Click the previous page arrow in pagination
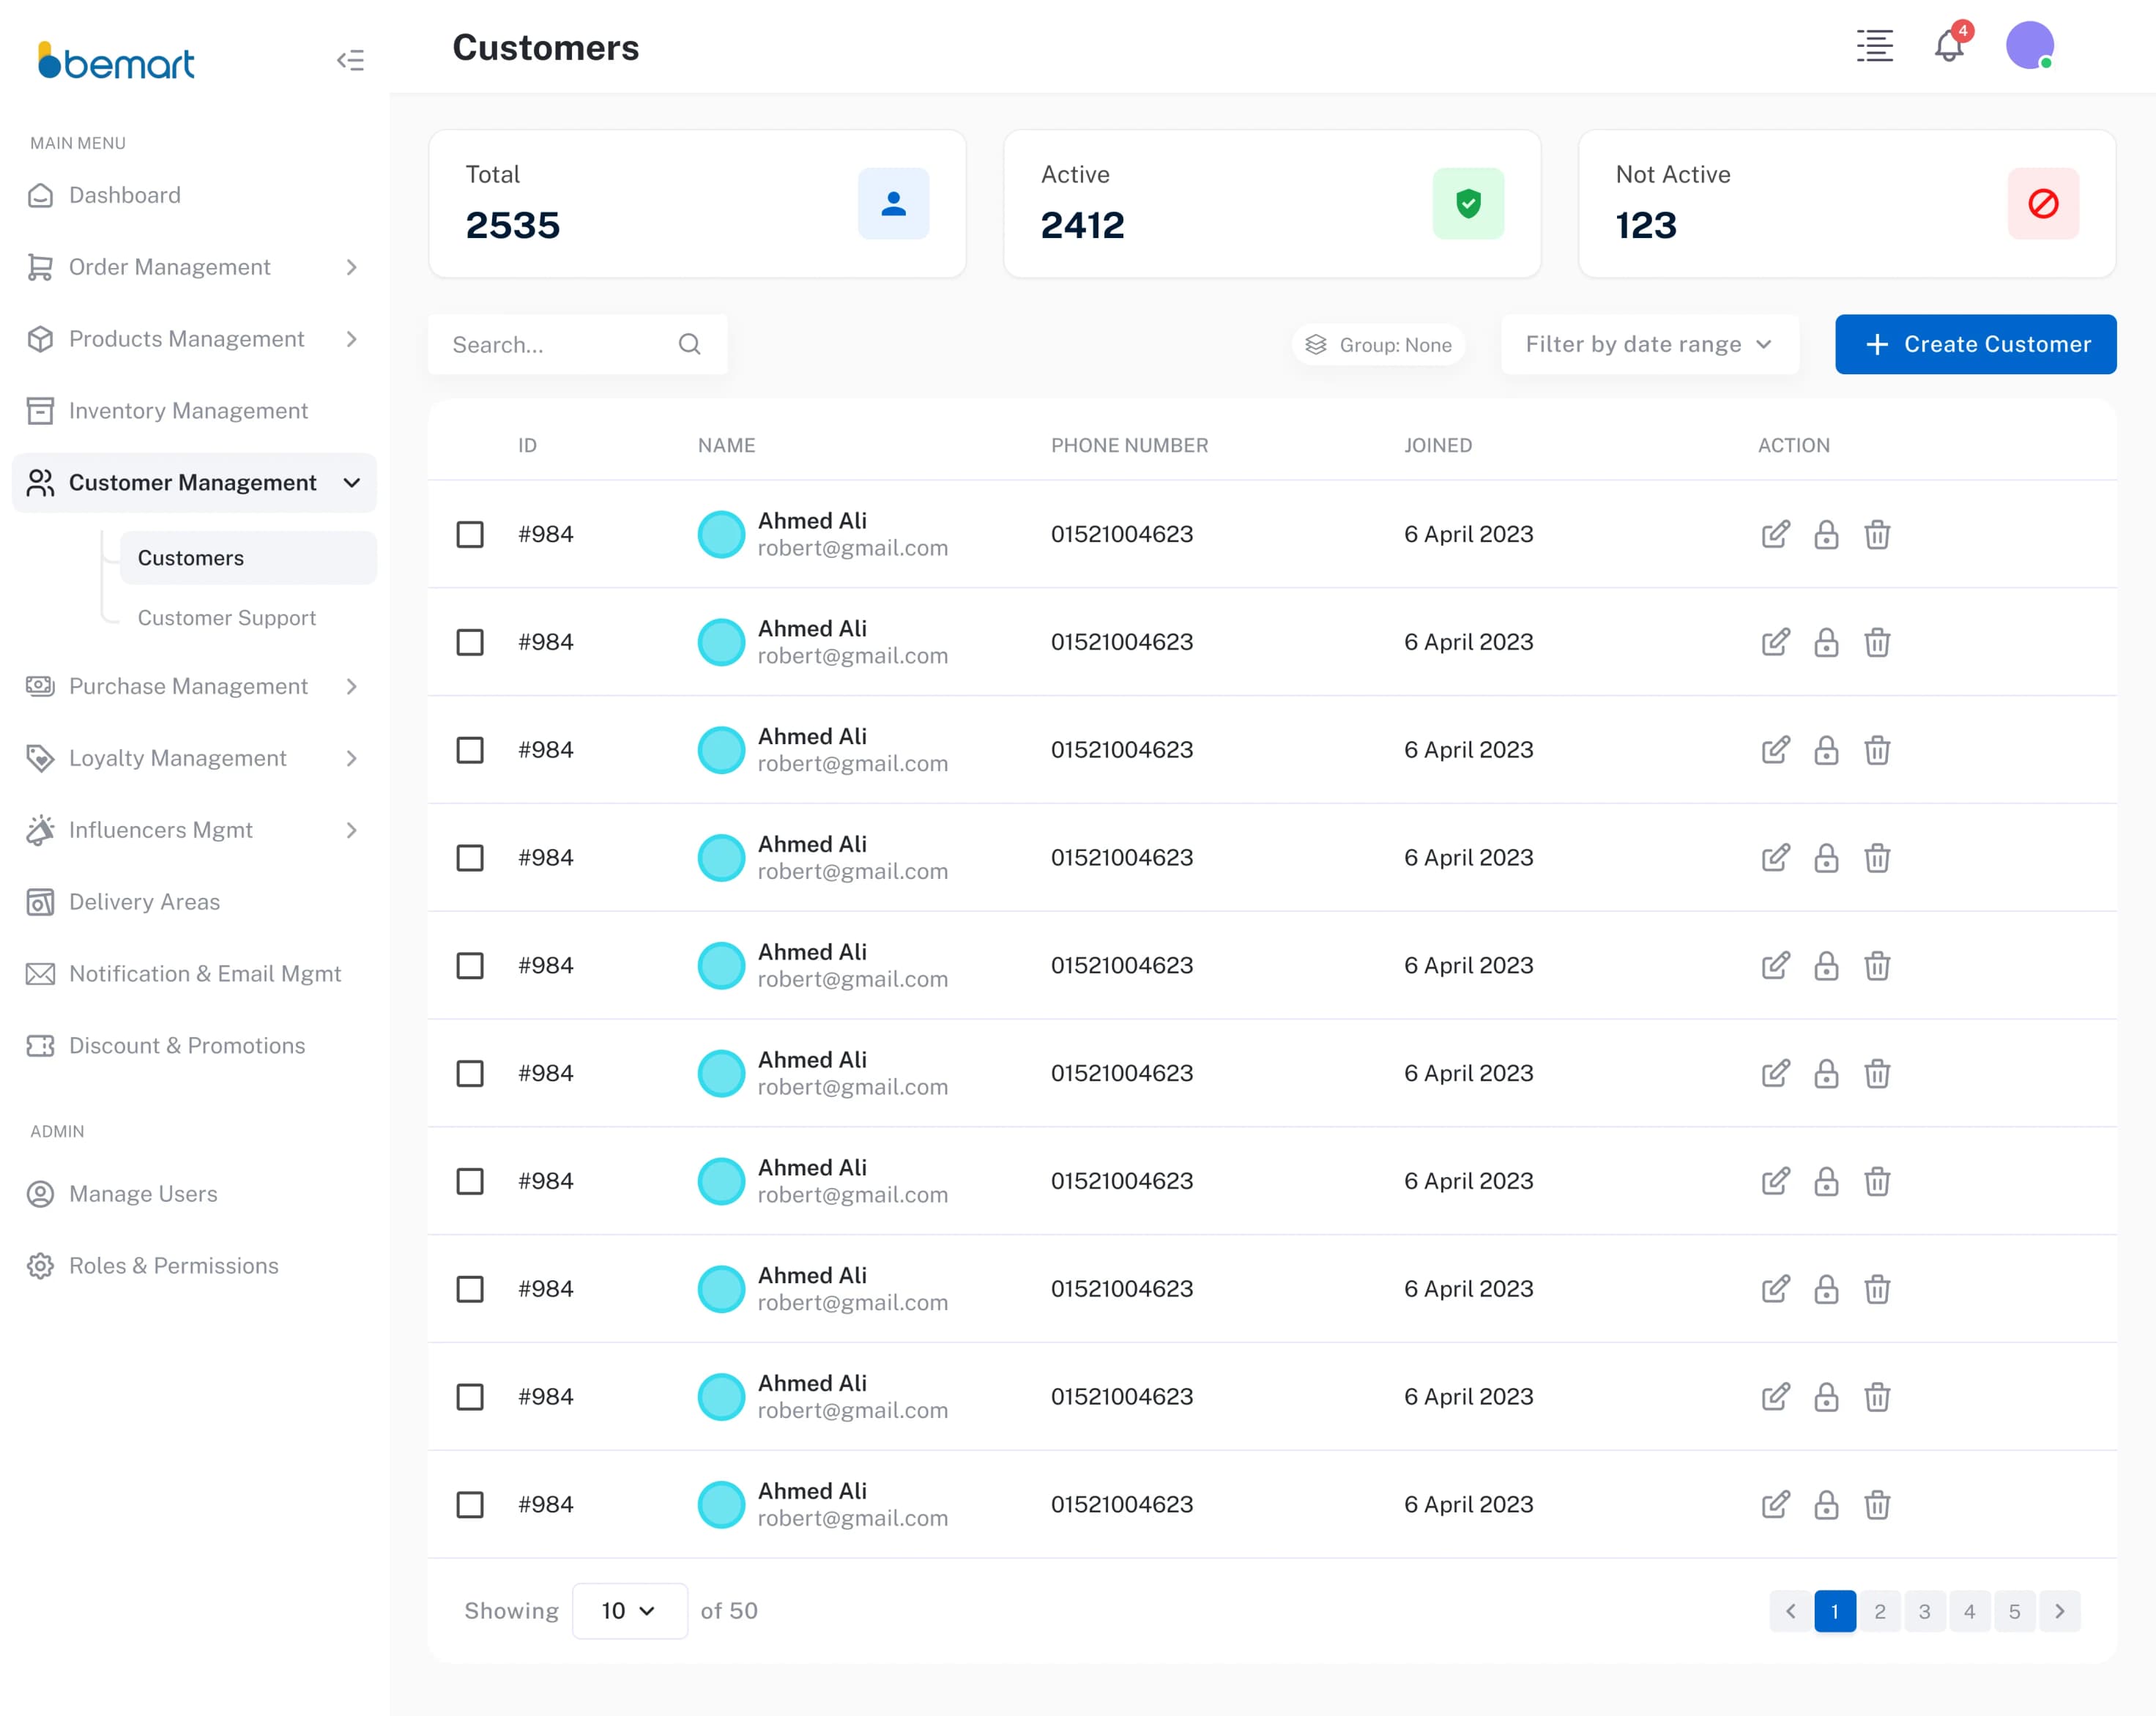 (x=1790, y=1611)
